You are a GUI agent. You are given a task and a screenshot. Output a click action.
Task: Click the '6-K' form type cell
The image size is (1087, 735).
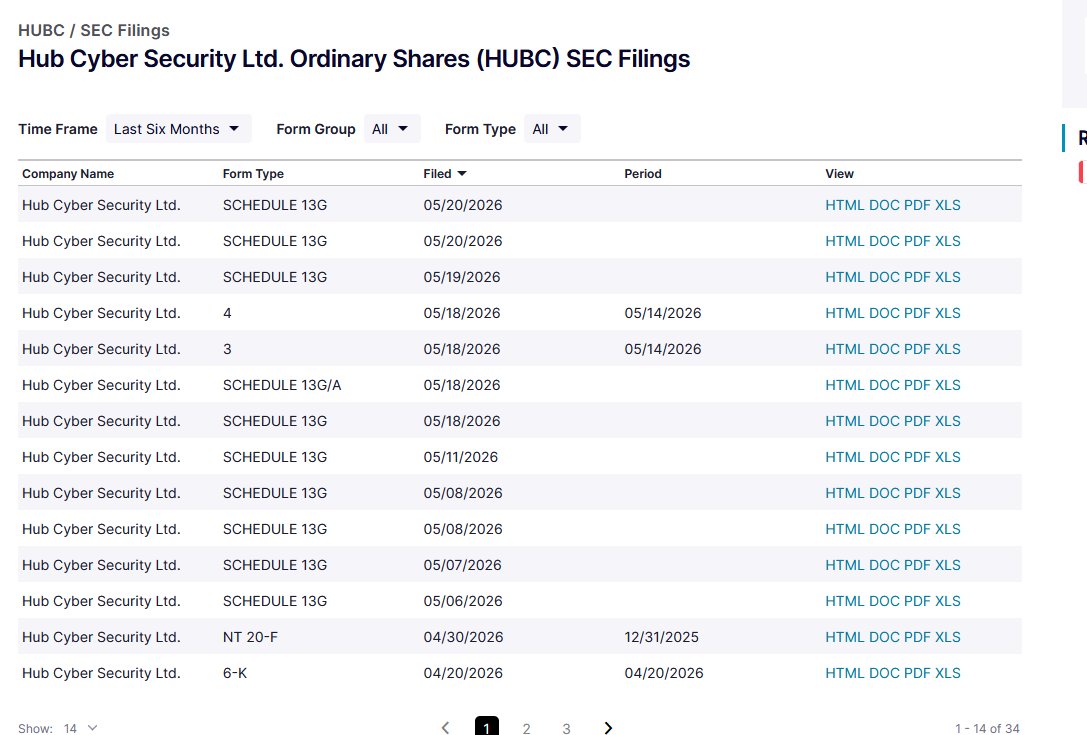[x=235, y=673]
